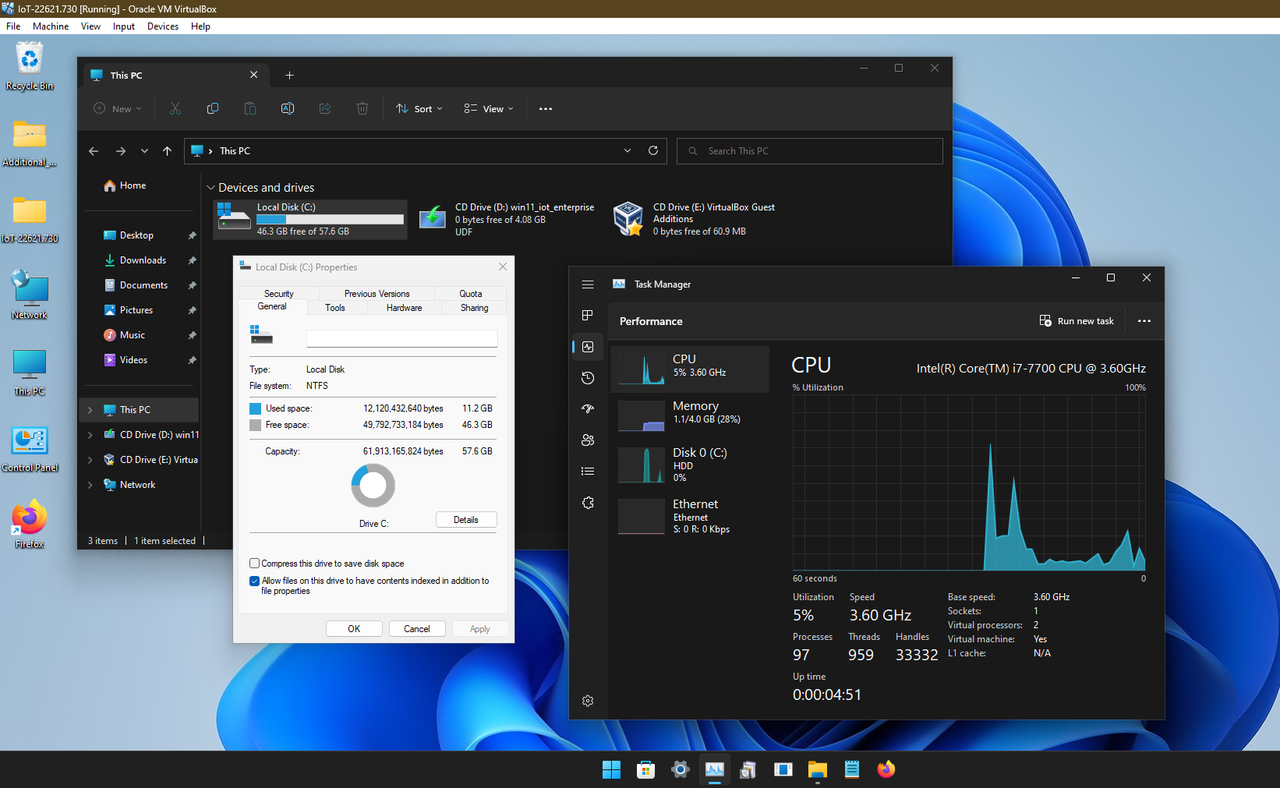This screenshot has height=788, width=1280.
Task: Select CD Drive (E:) VirtualBox Guest Additions
Action: (x=706, y=219)
